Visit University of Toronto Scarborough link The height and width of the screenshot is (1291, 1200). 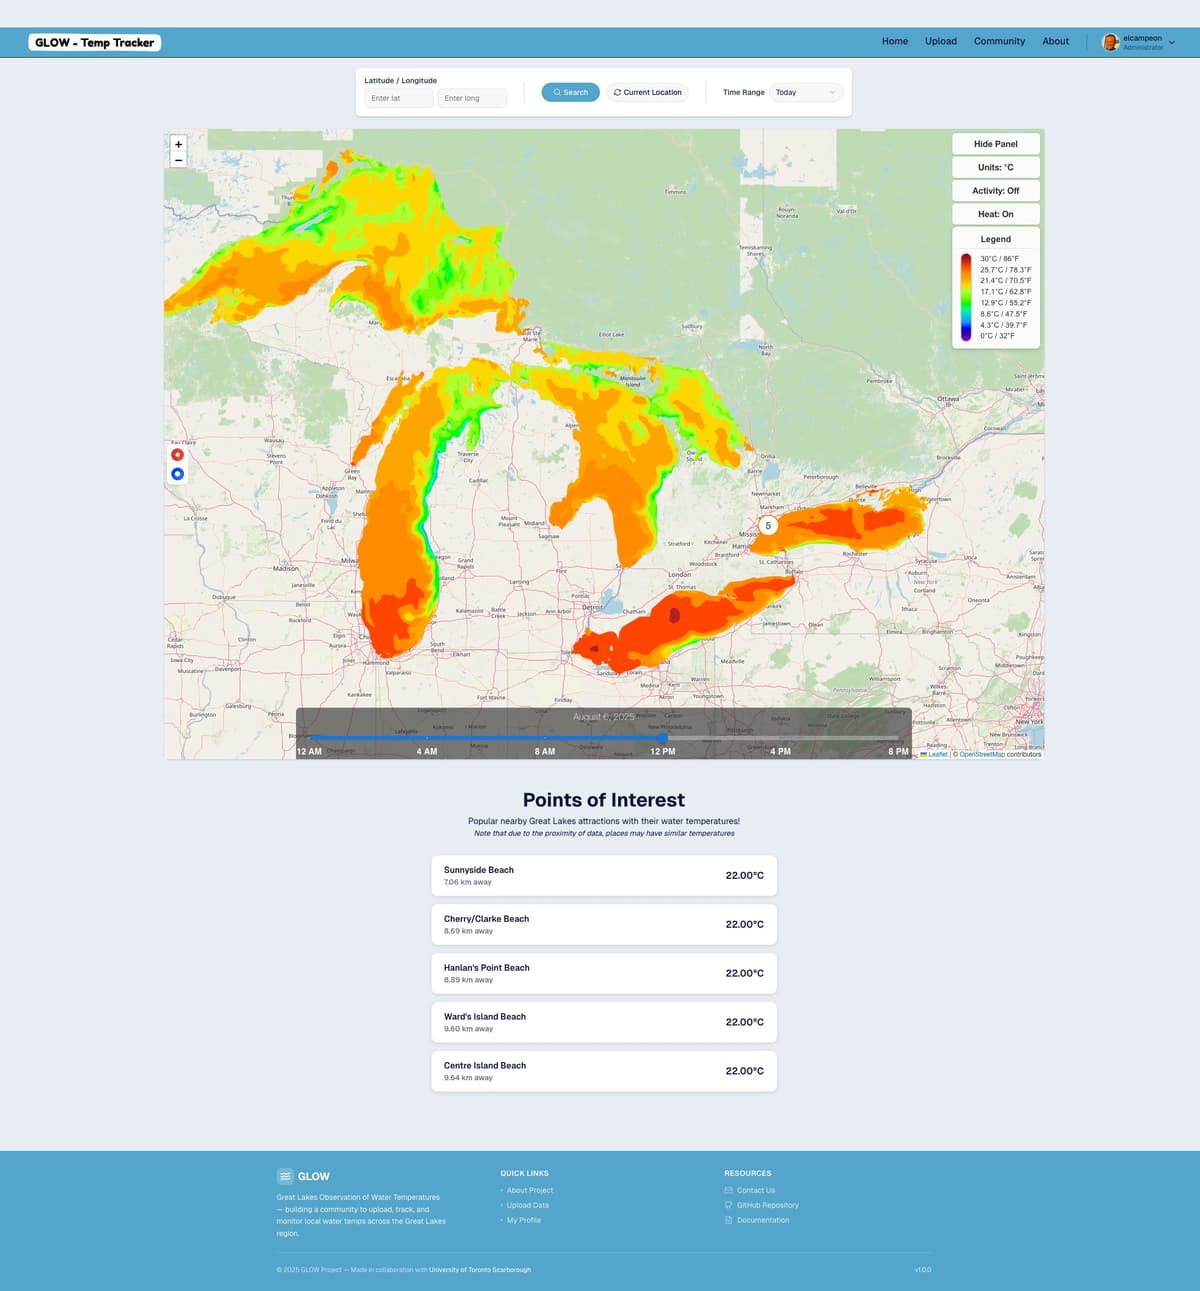click(480, 1270)
